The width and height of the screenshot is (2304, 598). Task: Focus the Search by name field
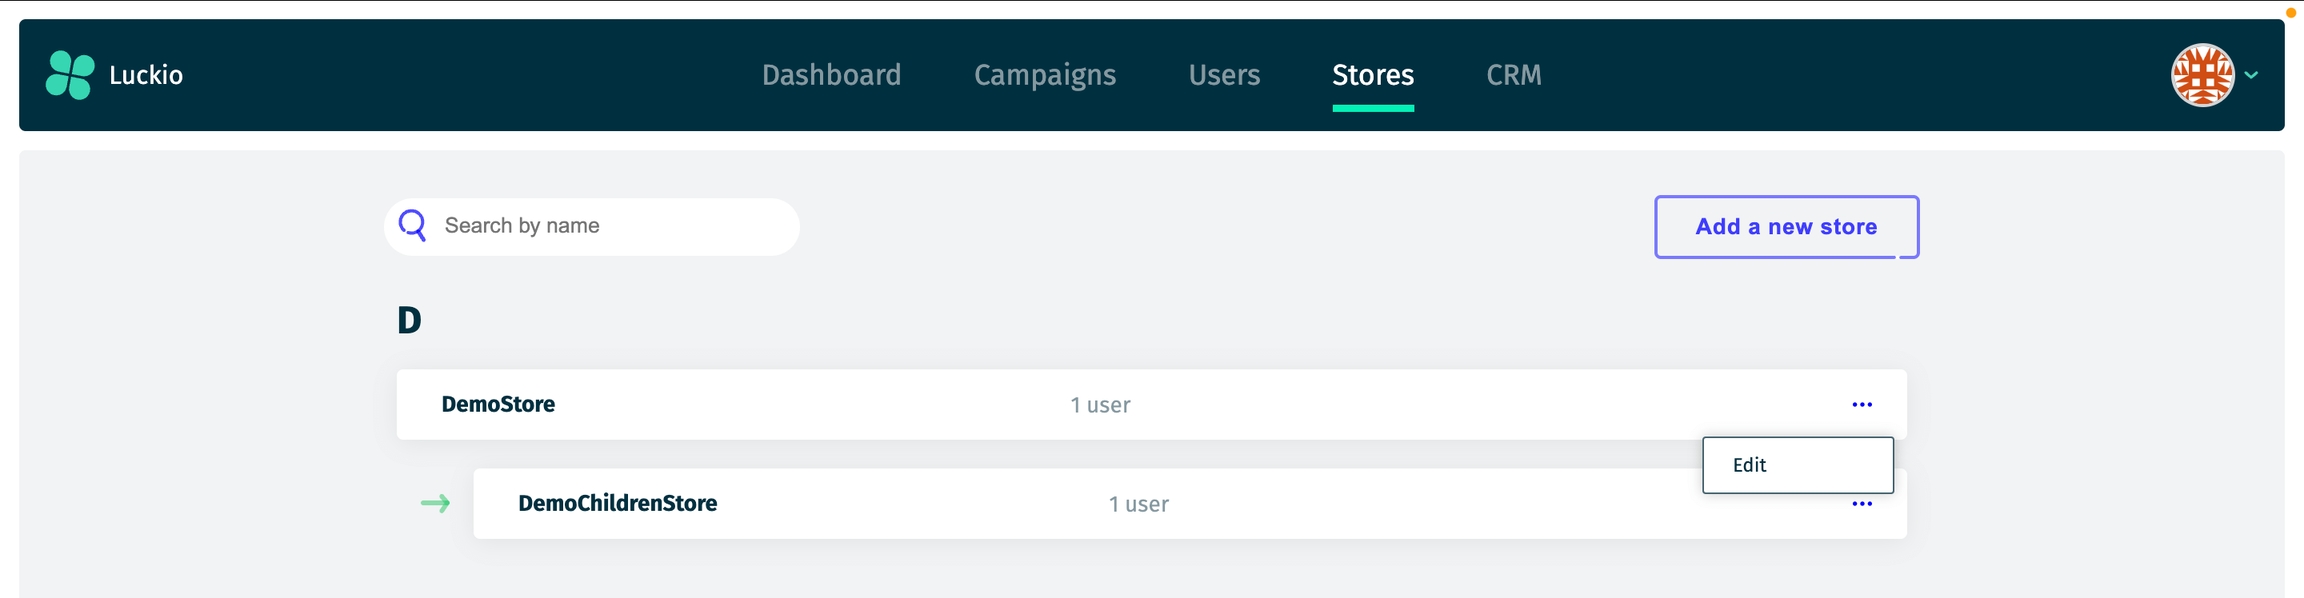[x=610, y=226]
